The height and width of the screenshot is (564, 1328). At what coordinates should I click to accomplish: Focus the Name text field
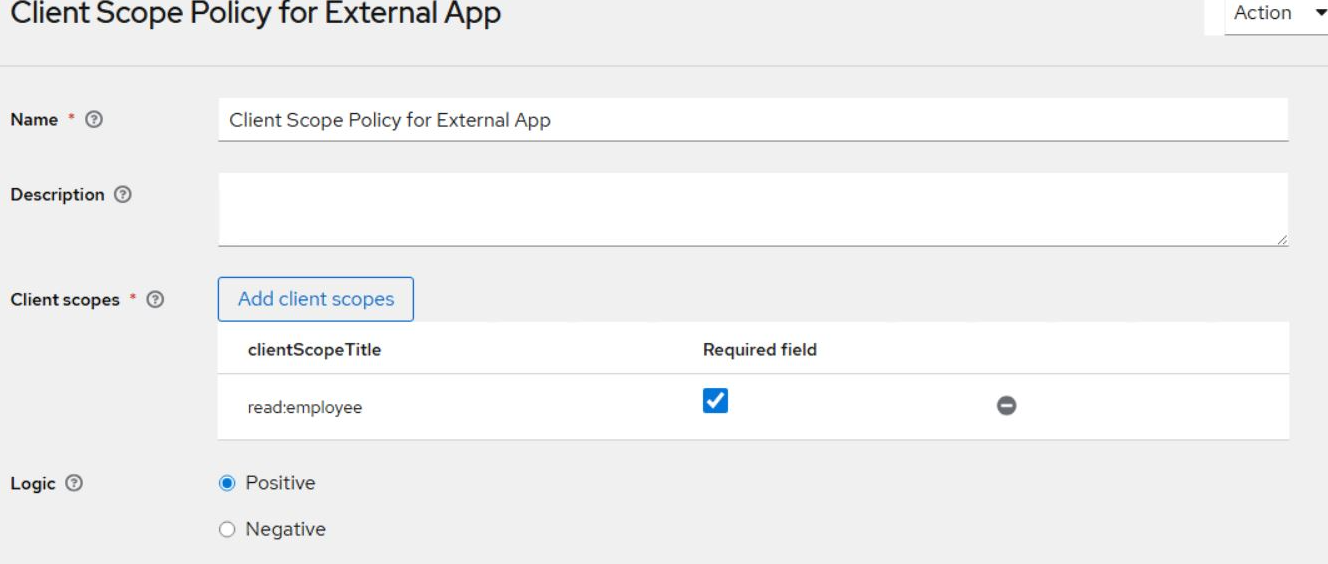point(752,120)
